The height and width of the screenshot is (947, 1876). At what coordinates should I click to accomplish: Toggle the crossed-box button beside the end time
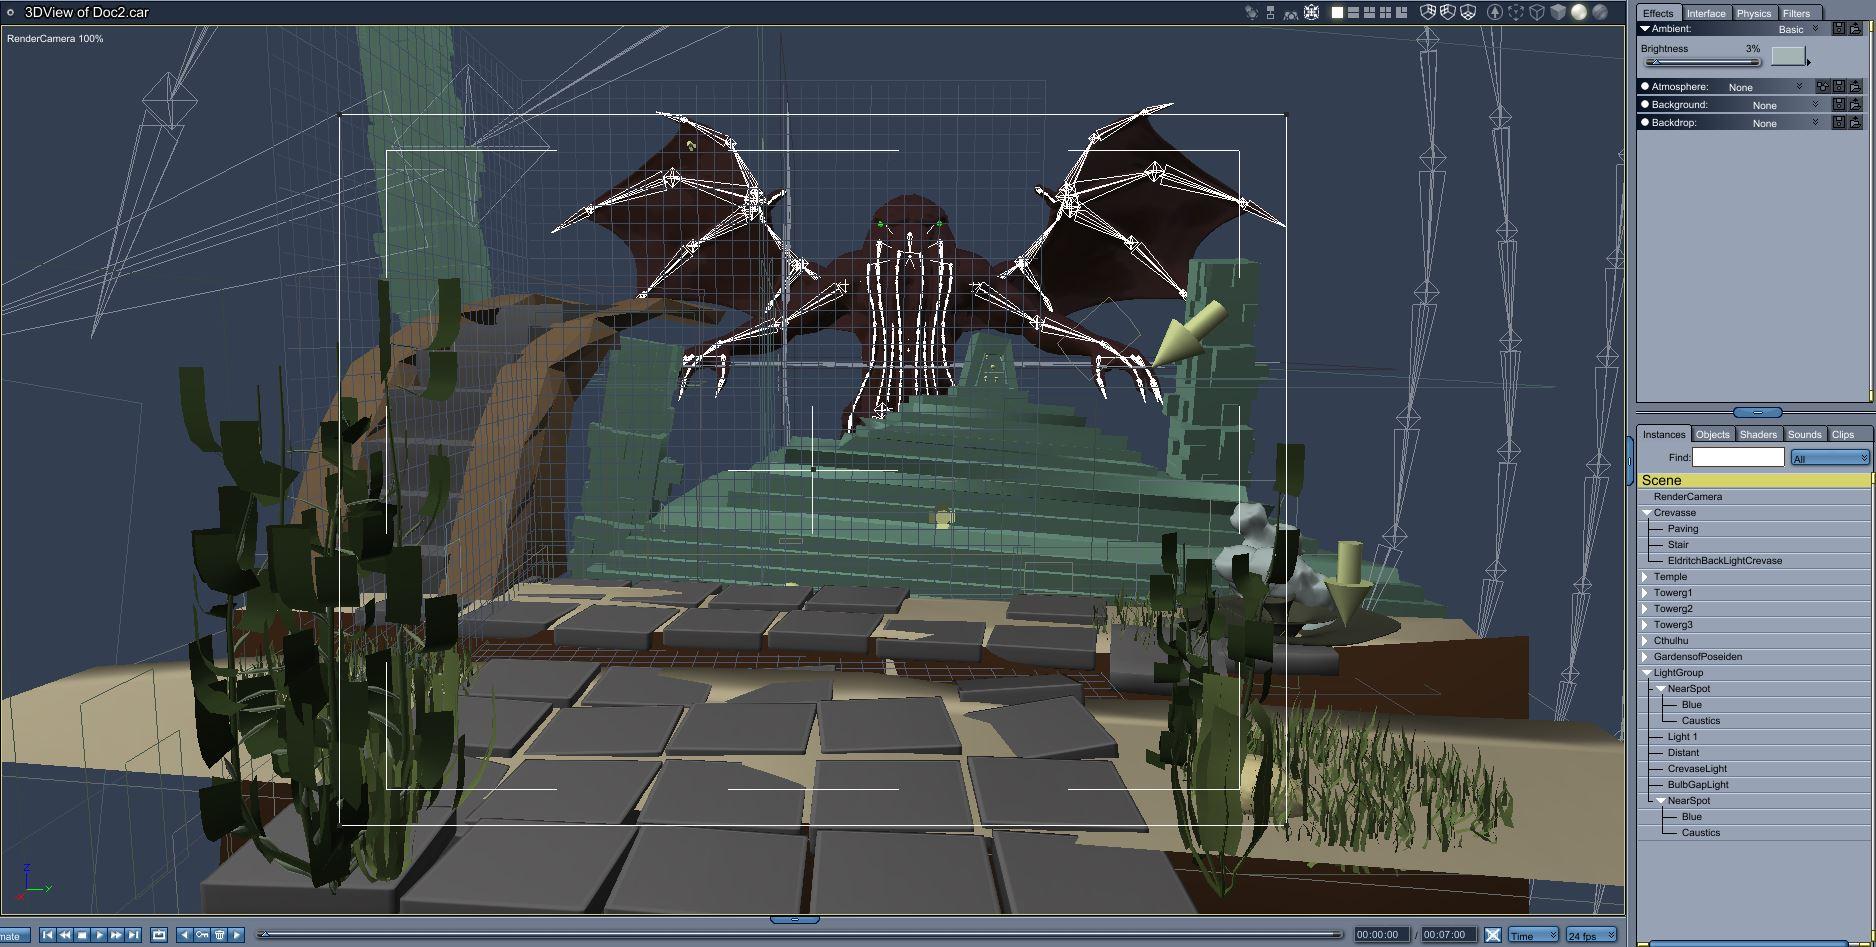1493,935
